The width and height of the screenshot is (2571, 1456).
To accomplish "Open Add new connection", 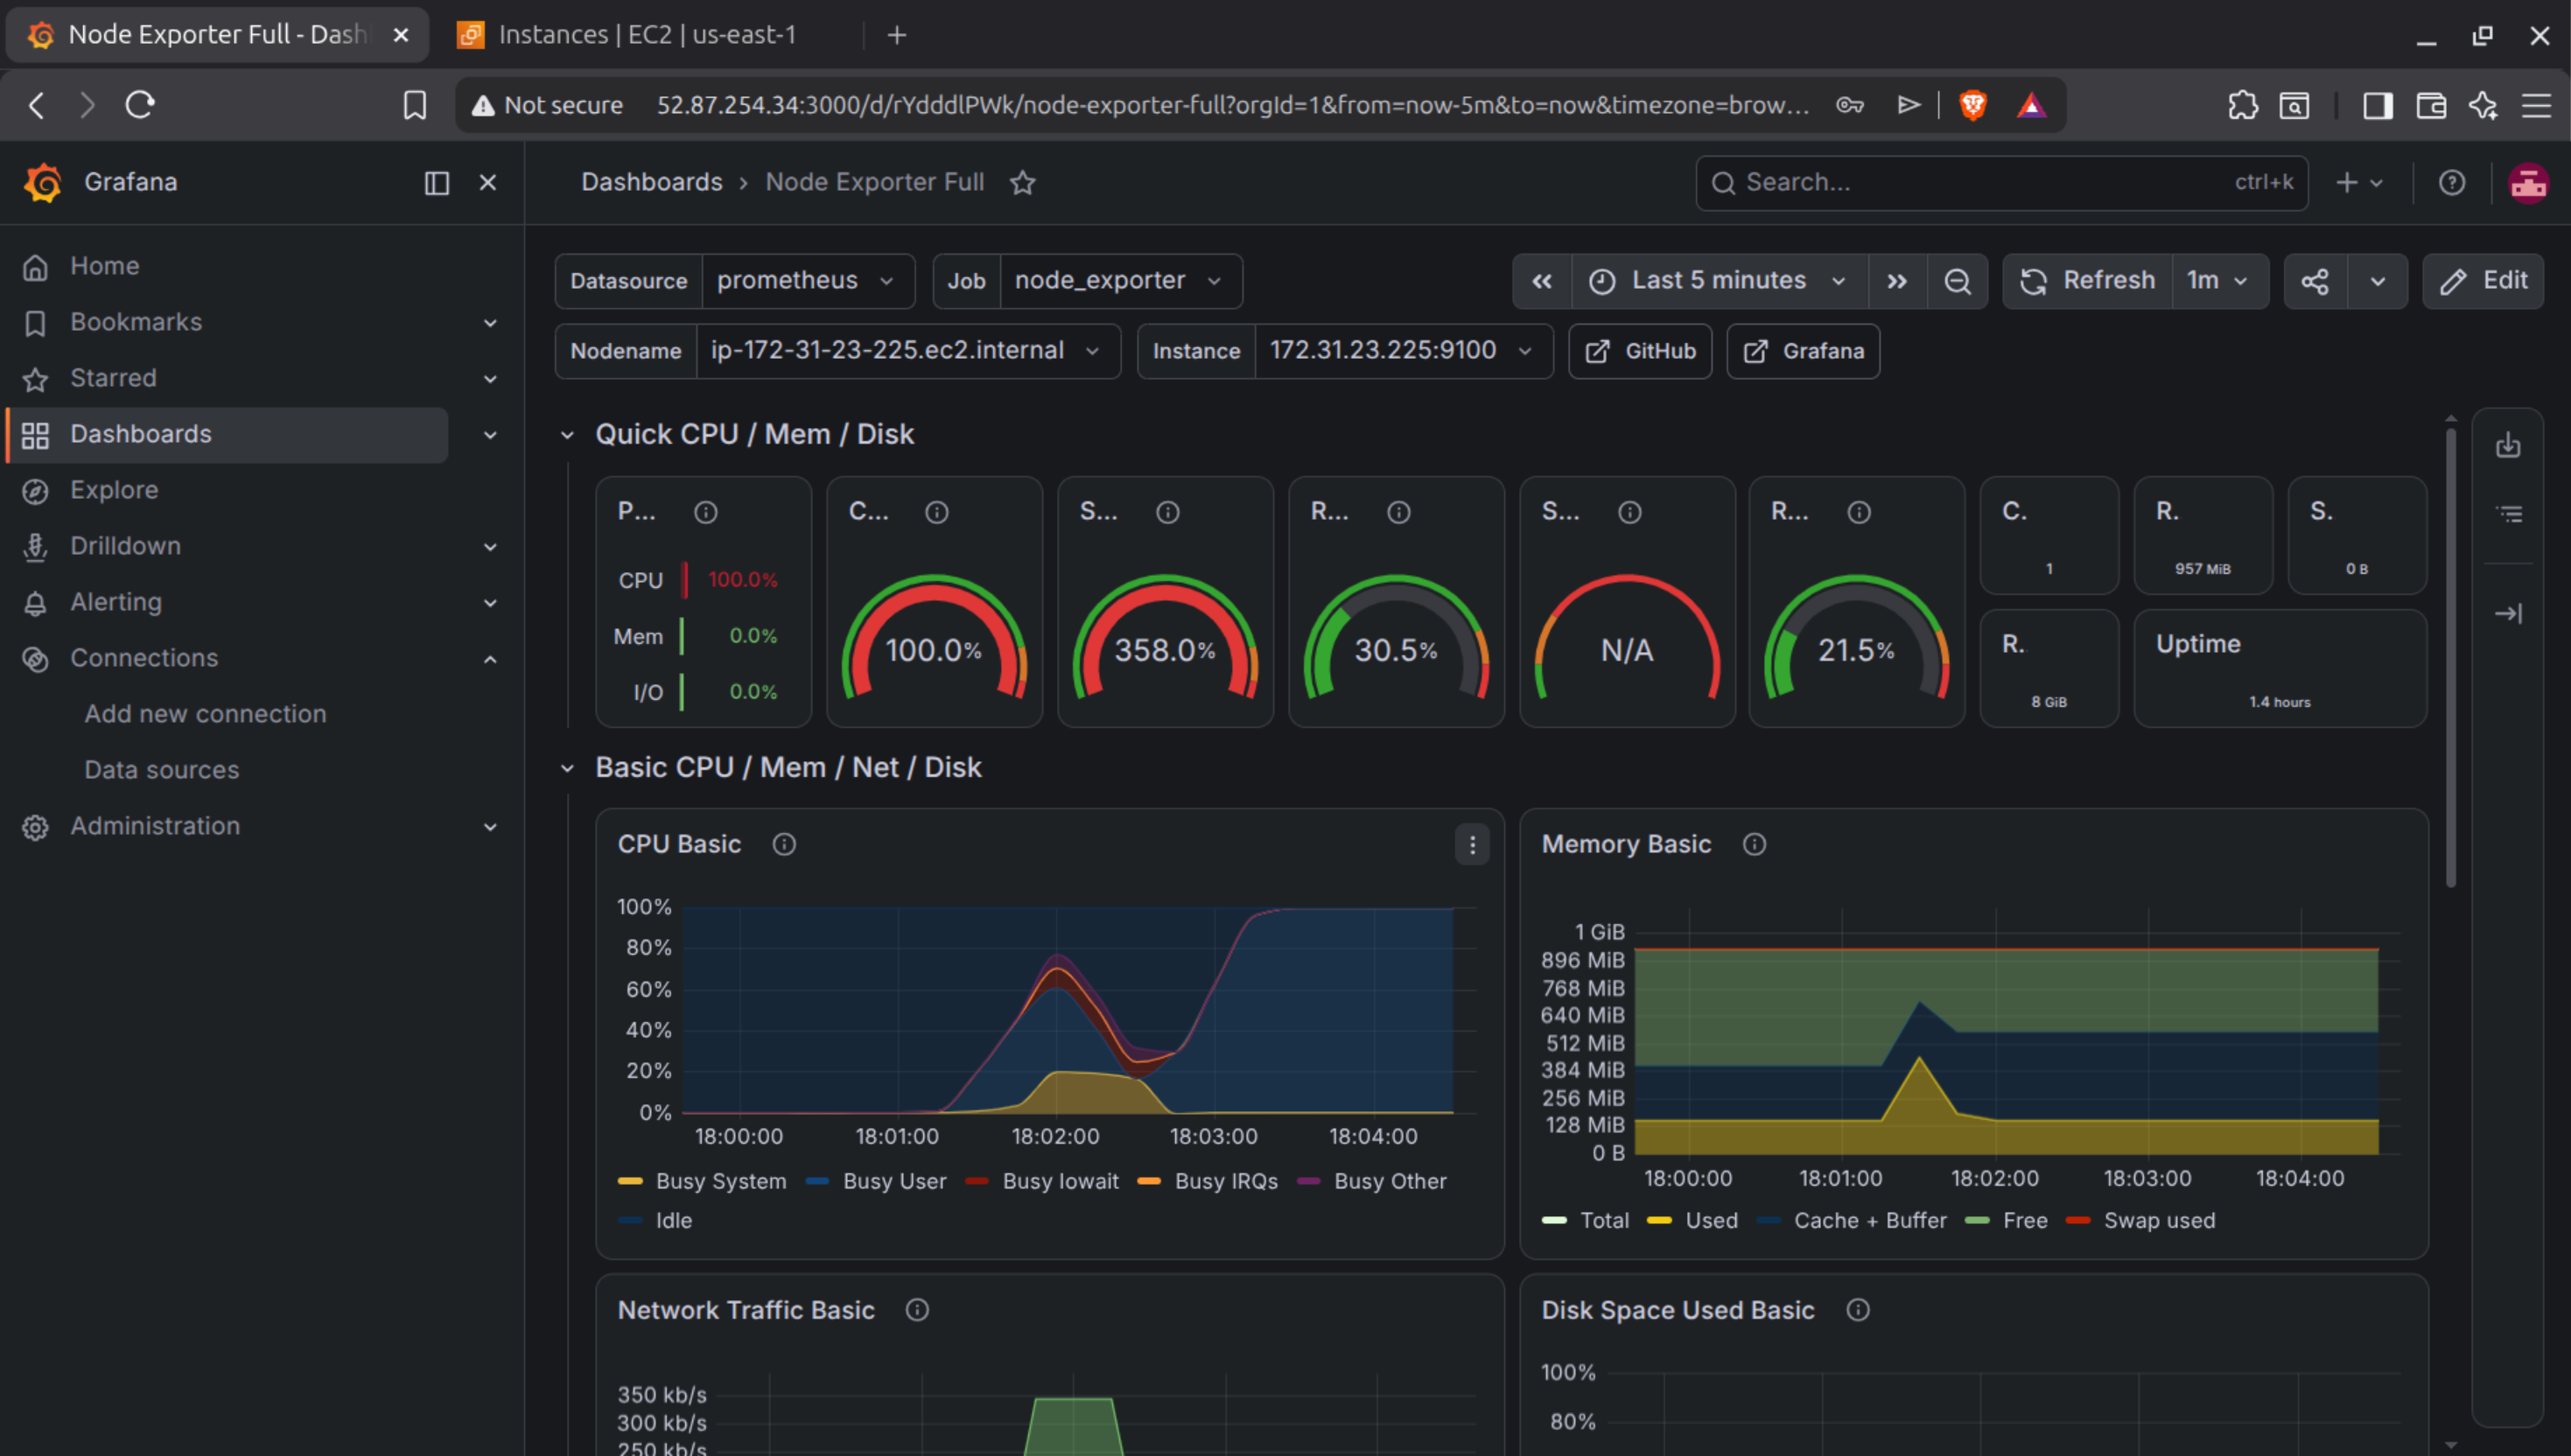I will click(205, 714).
